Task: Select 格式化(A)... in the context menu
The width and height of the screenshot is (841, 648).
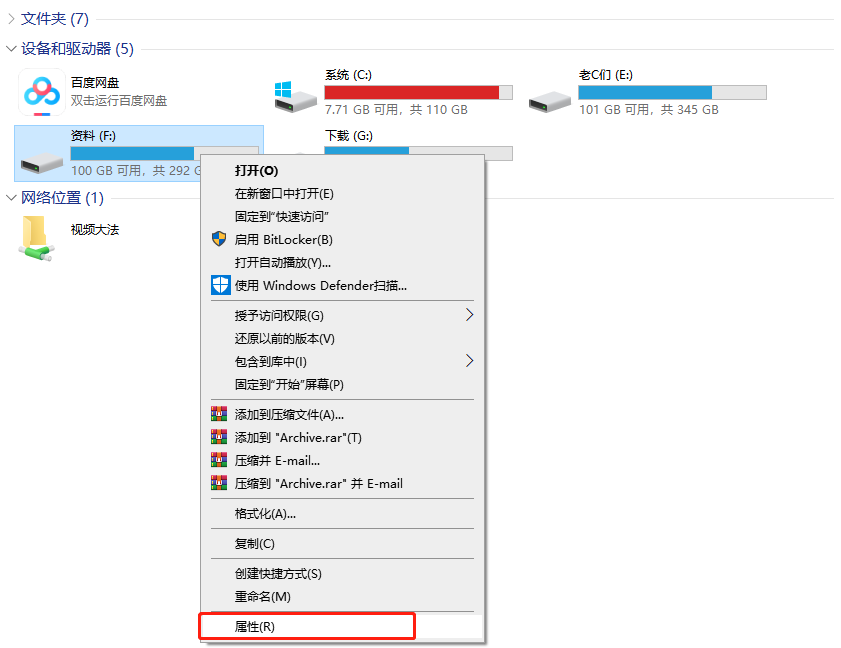Action: [265, 513]
